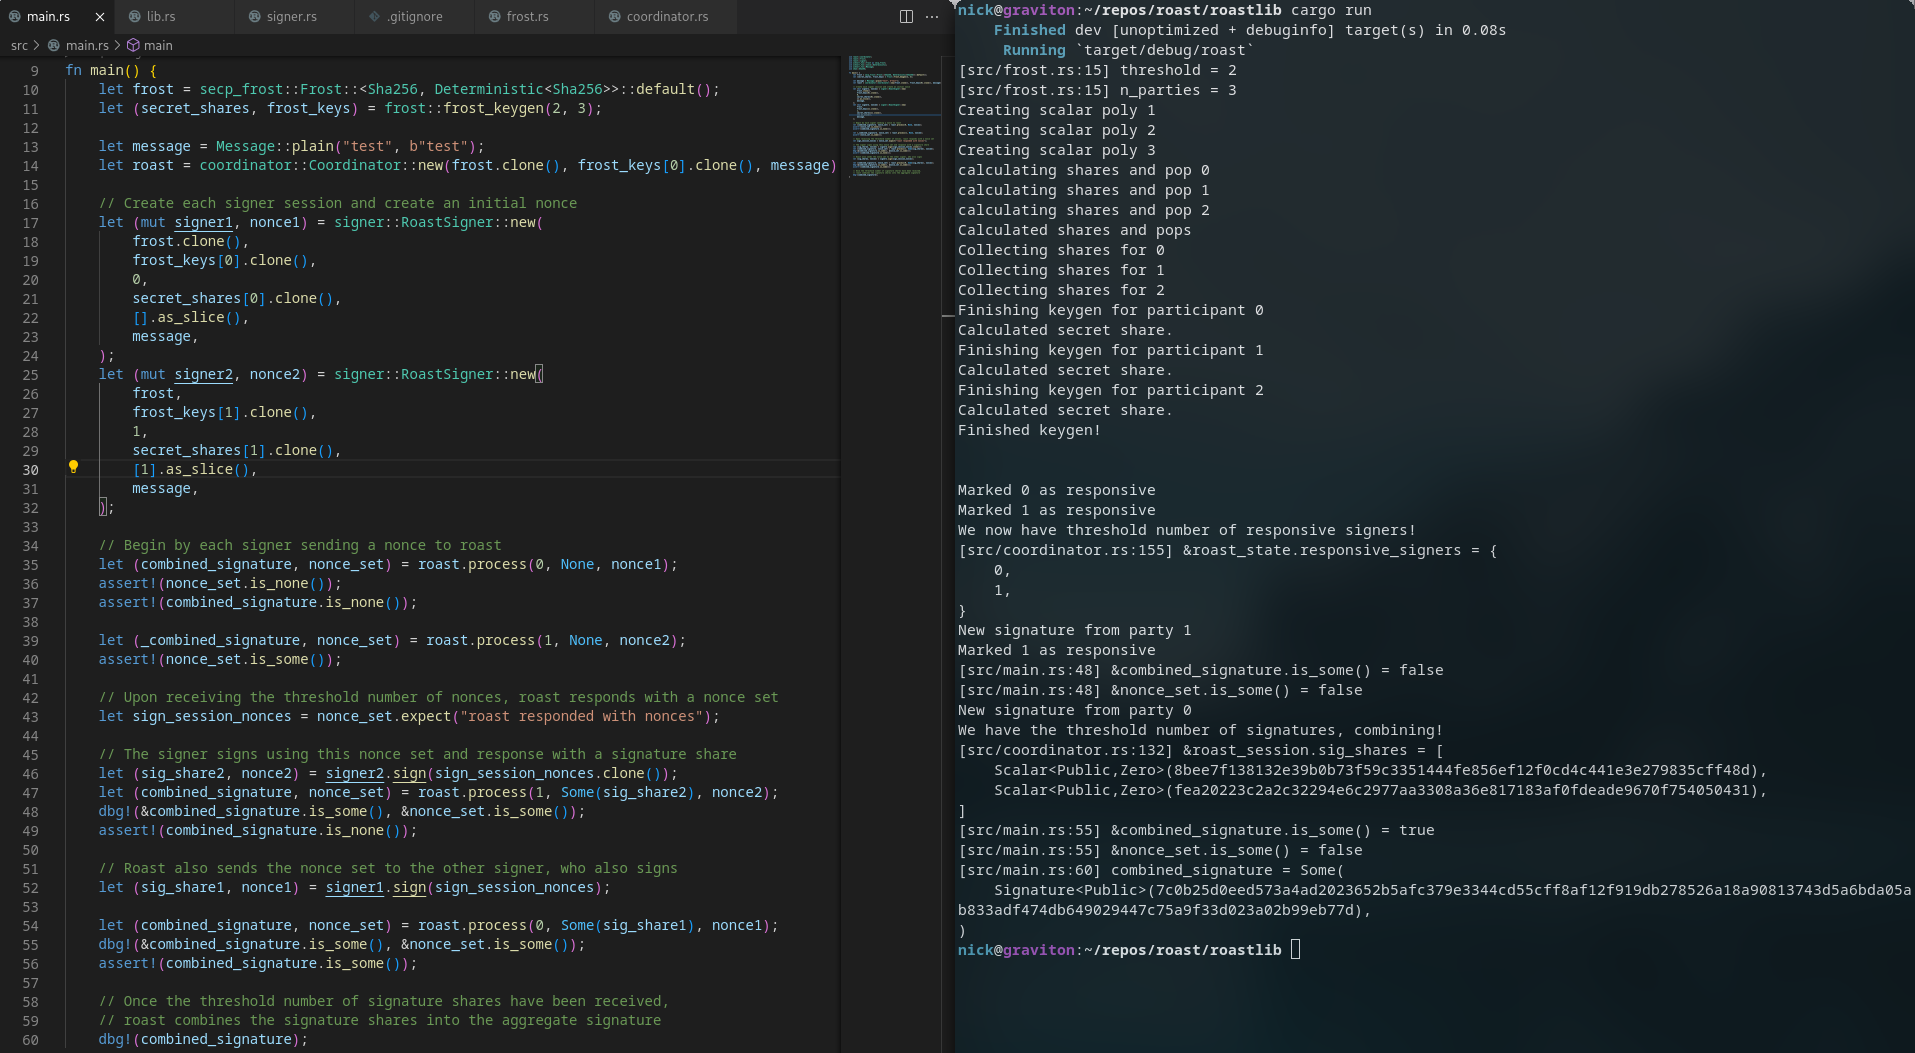Image resolution: width=1915 pixels, height=1053 pixels.
Task: Click the 'signer2.sign' call on line 46
Action: coord(376,774)
